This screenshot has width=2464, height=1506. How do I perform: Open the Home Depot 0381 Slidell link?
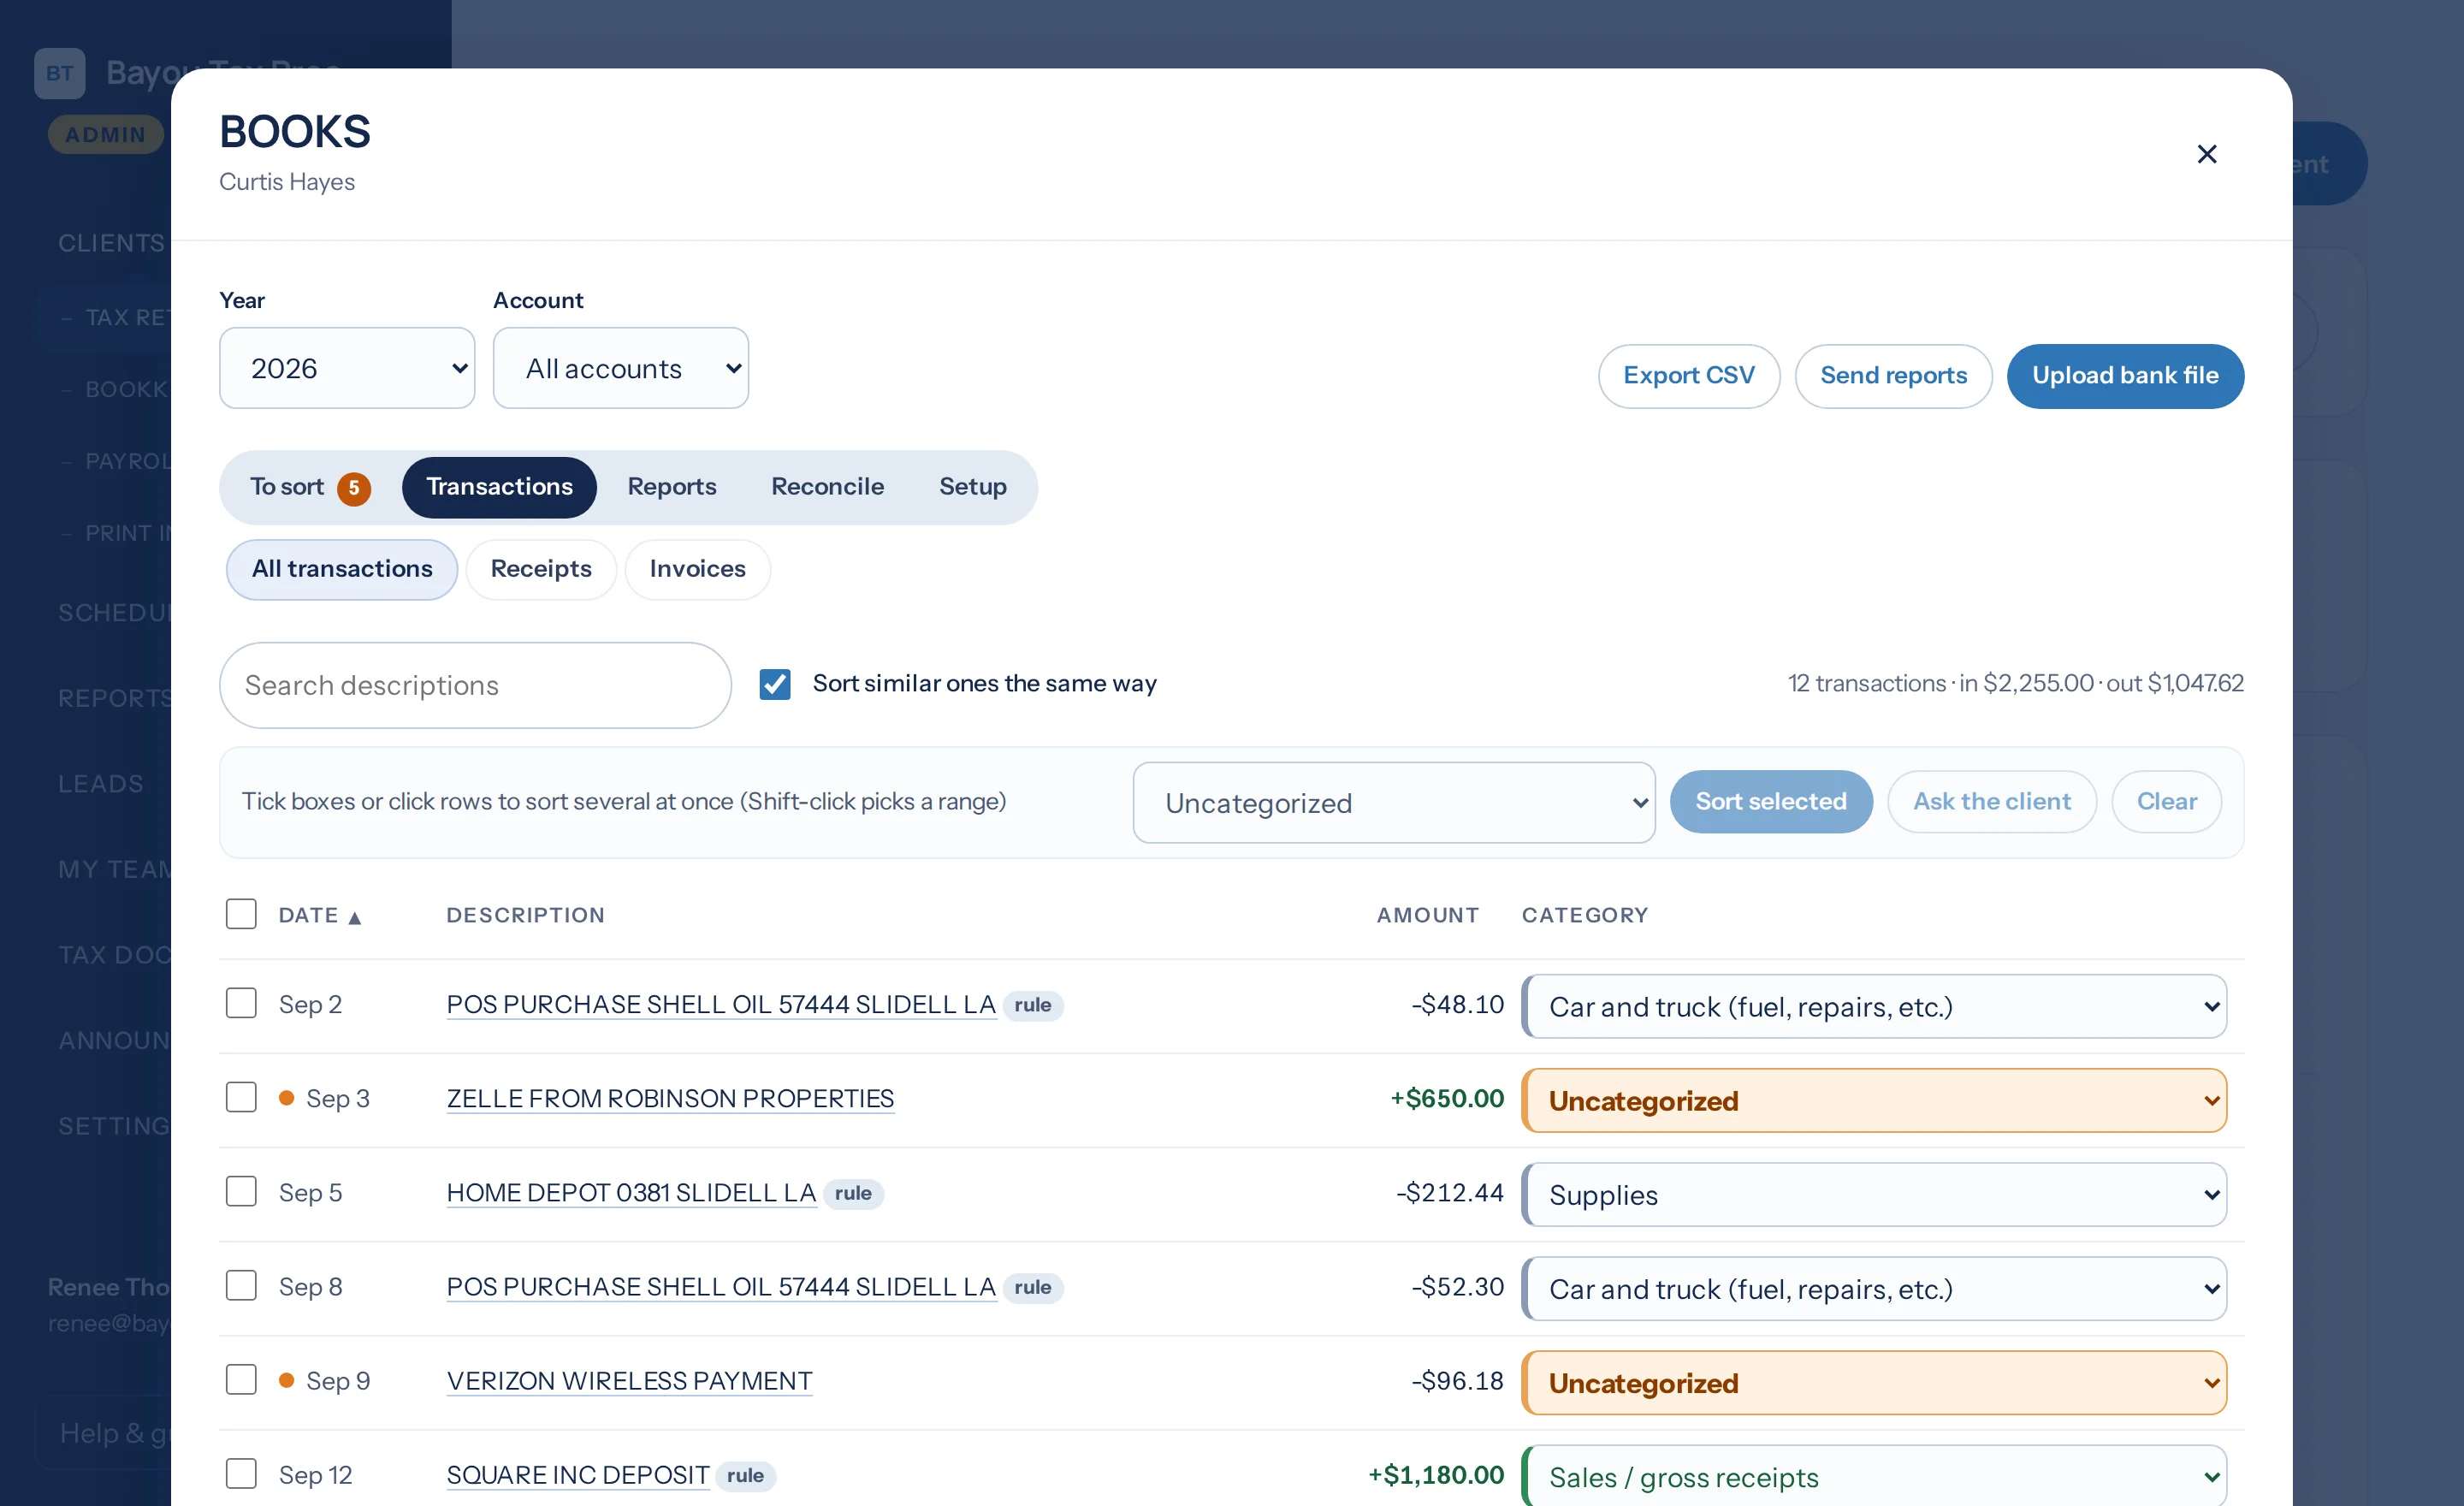click(631, 1192)
